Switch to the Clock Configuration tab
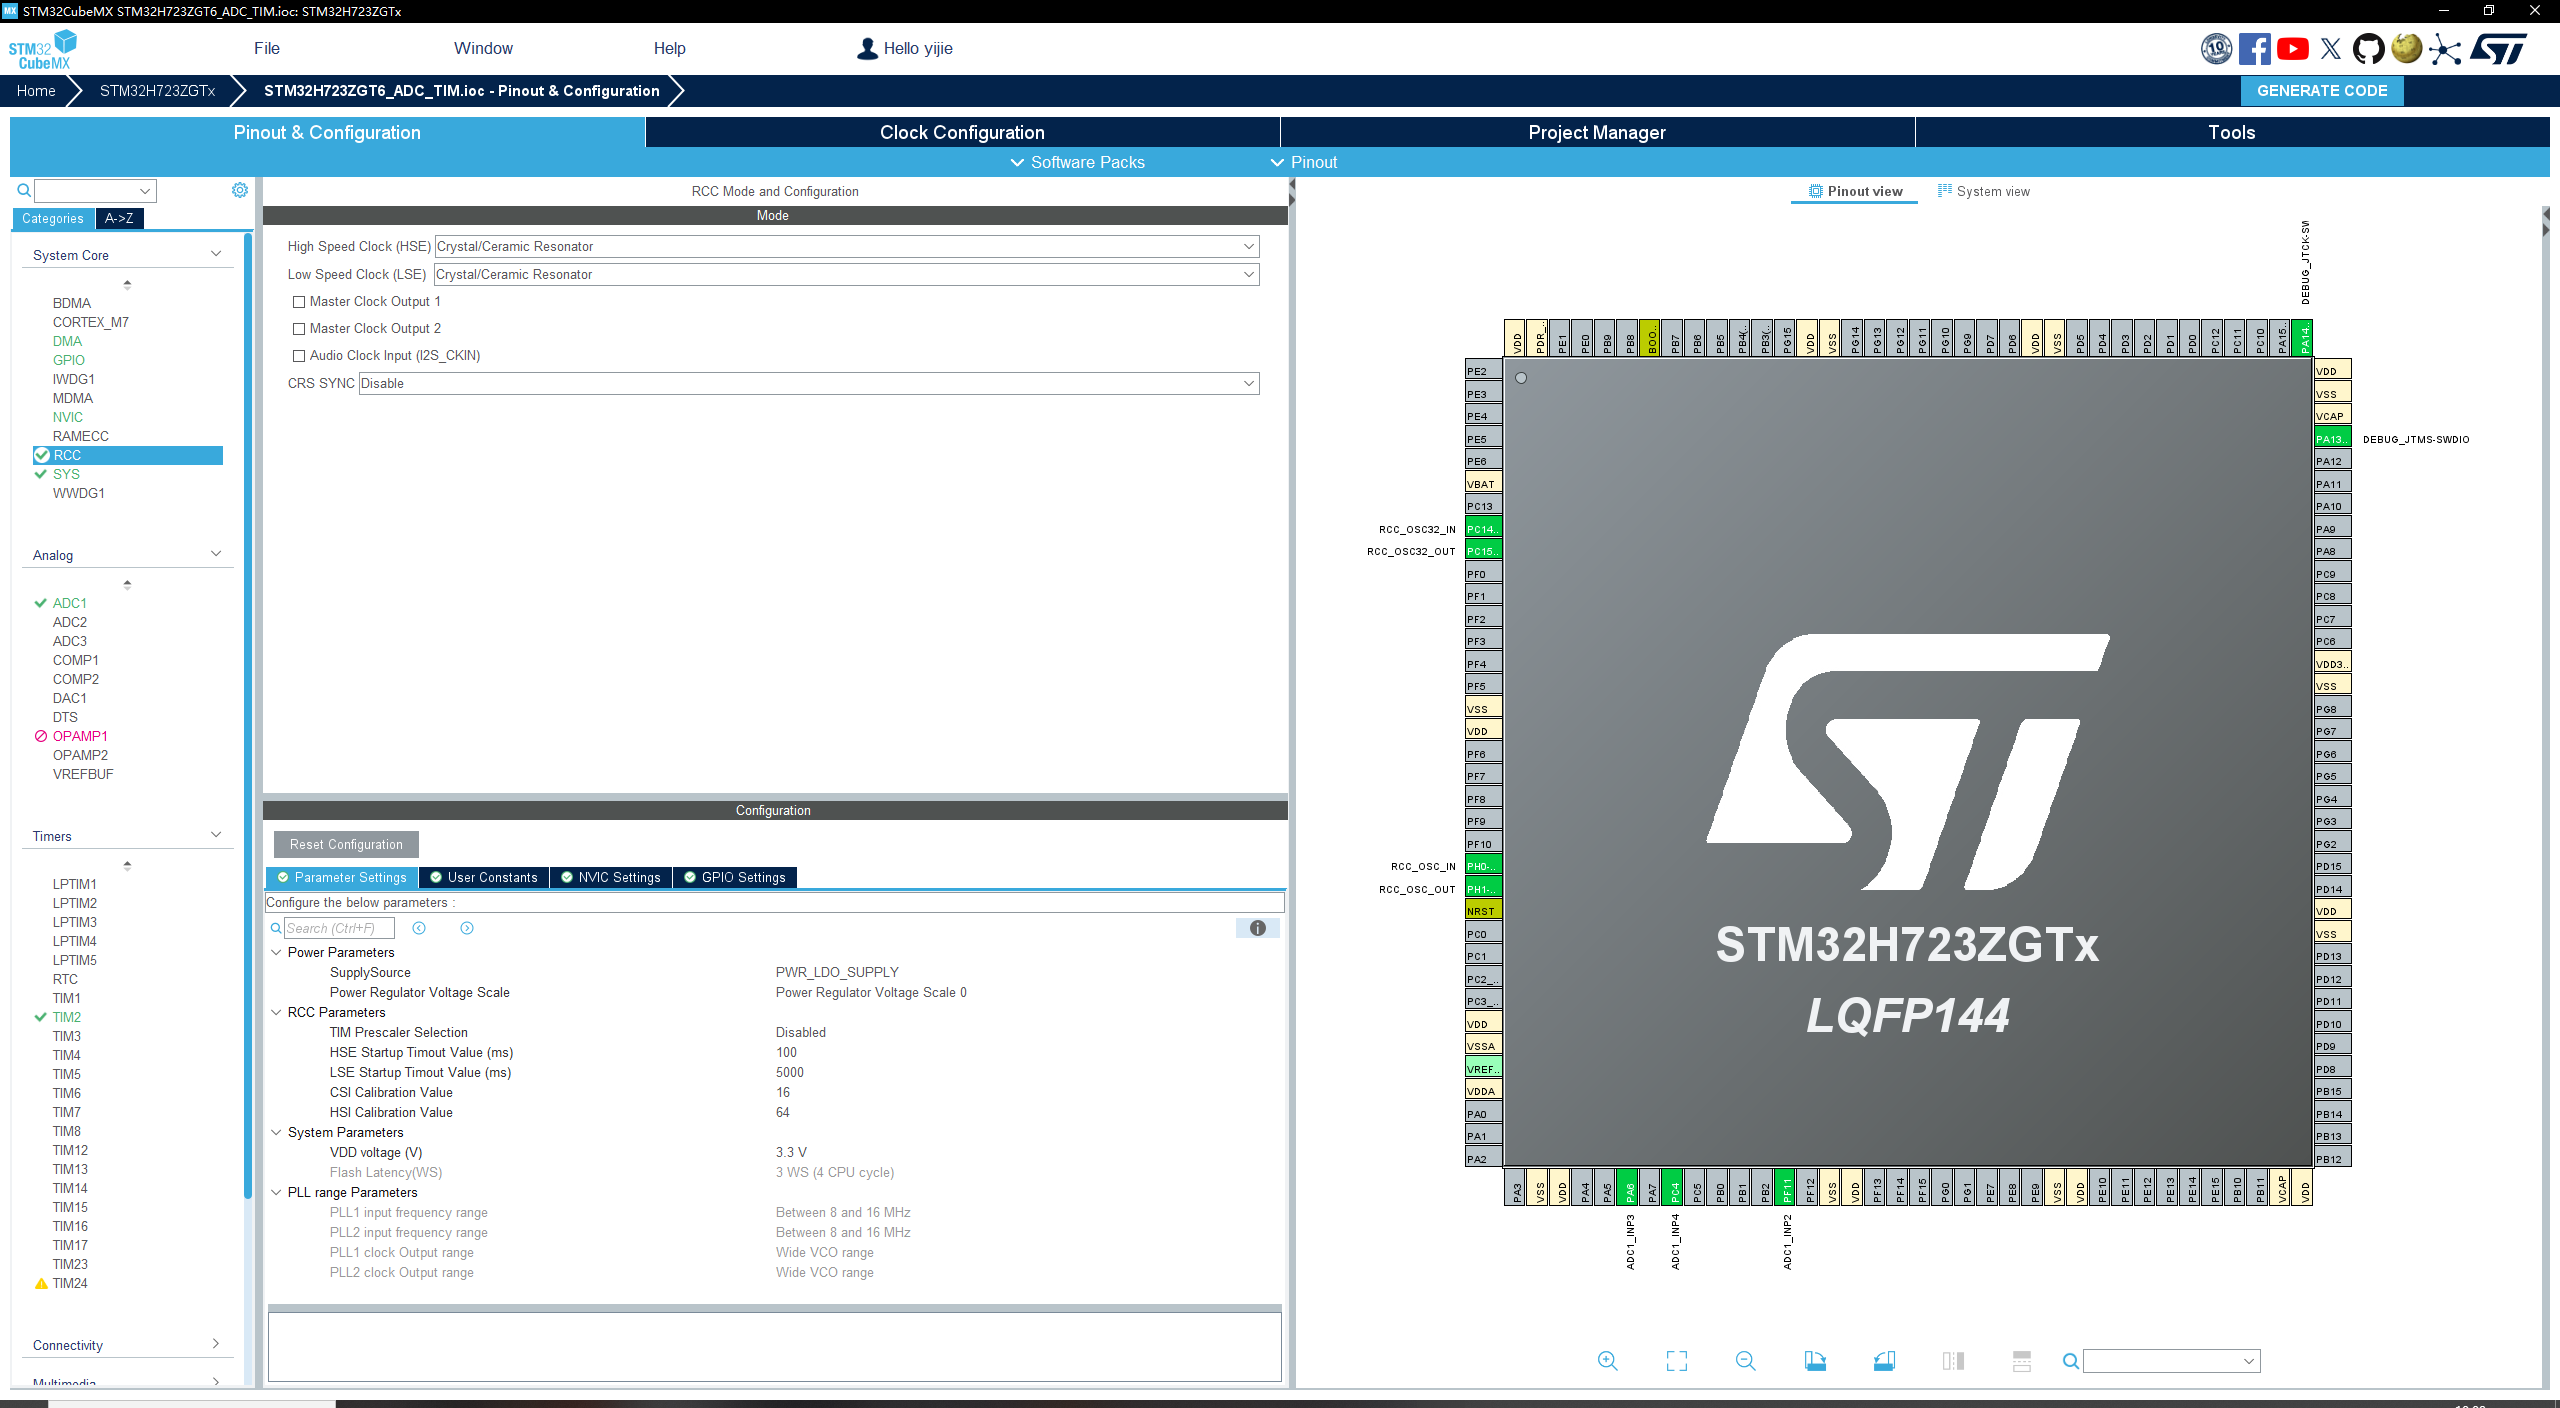This screenshot has height=1408, width=2560. tap(962, 132)
